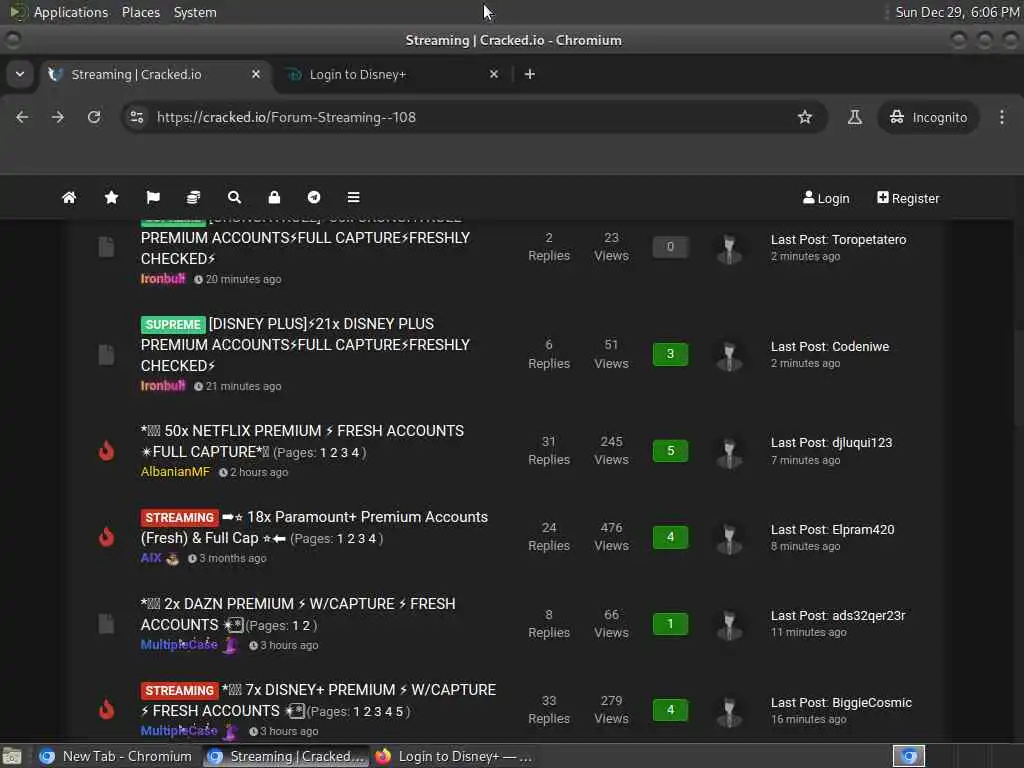
Task: Open the 21x DISNEY PLUS thread
Action: pyautogui.click(x=306, y=344)
